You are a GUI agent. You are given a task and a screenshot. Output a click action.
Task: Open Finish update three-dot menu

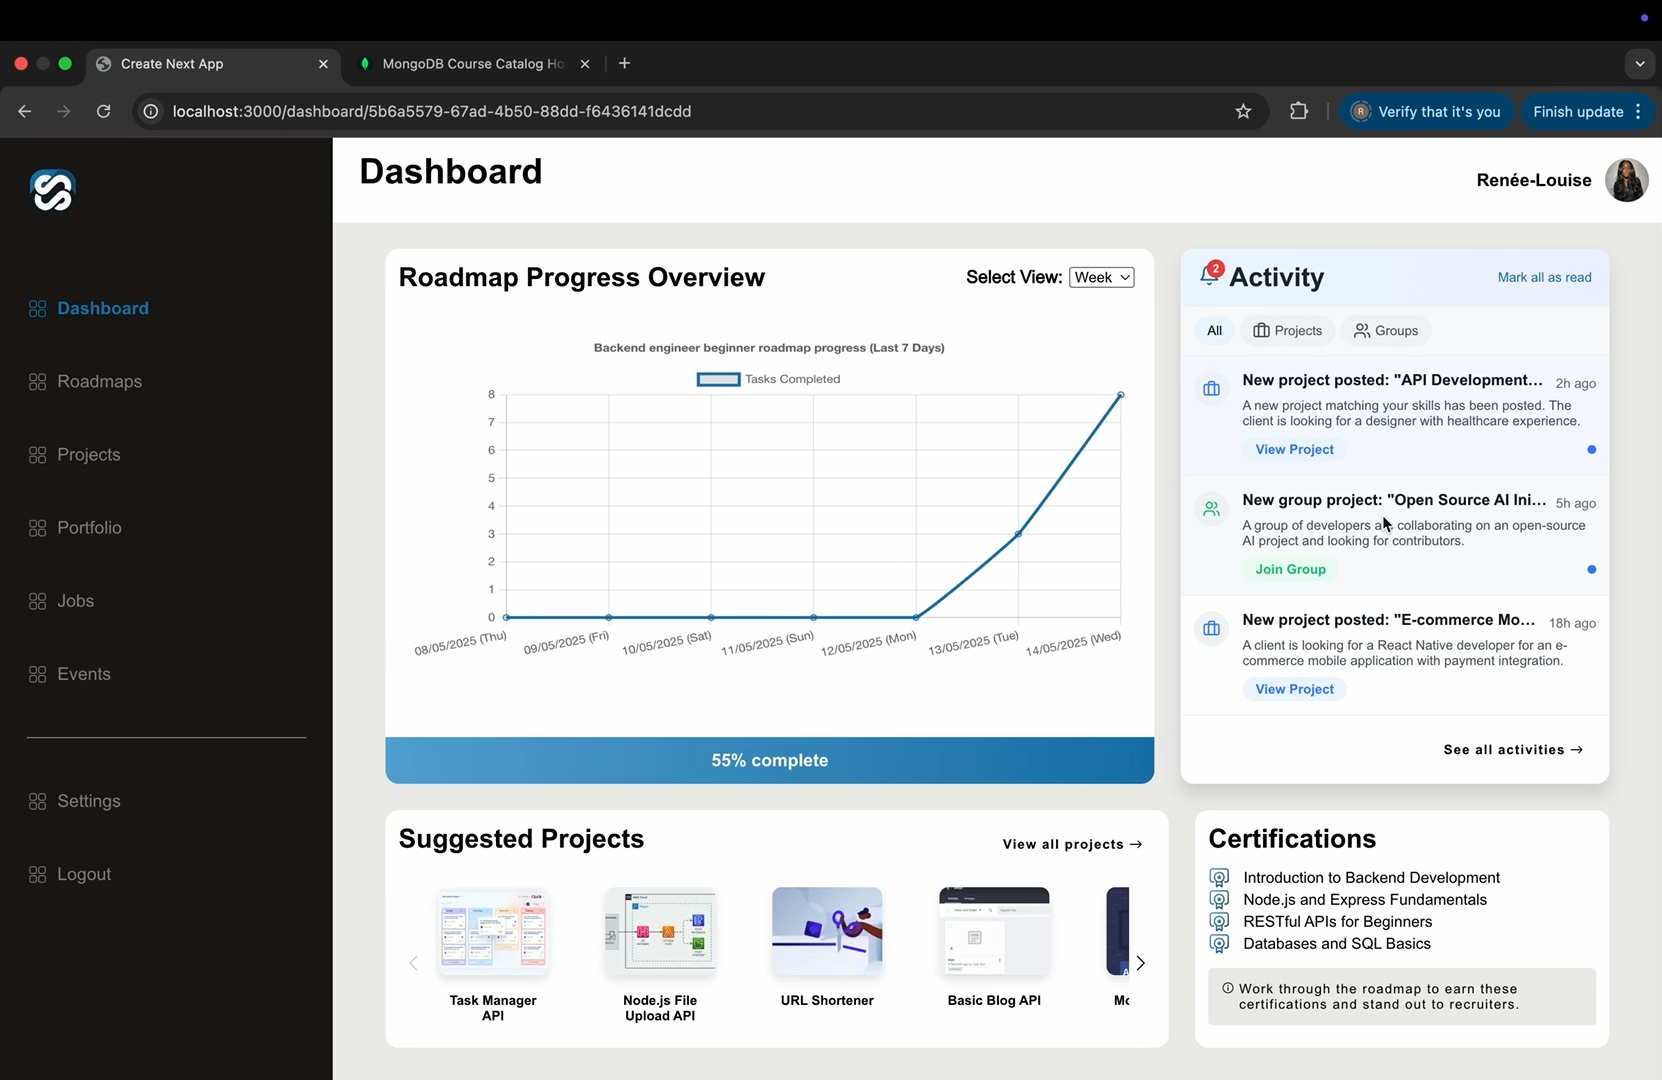1638,111
